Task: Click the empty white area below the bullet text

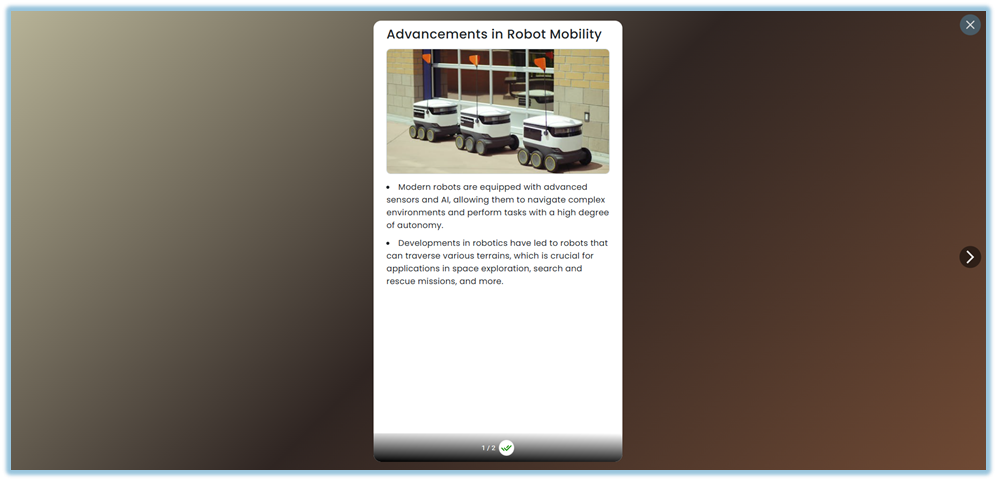Action: pos(497,360)
